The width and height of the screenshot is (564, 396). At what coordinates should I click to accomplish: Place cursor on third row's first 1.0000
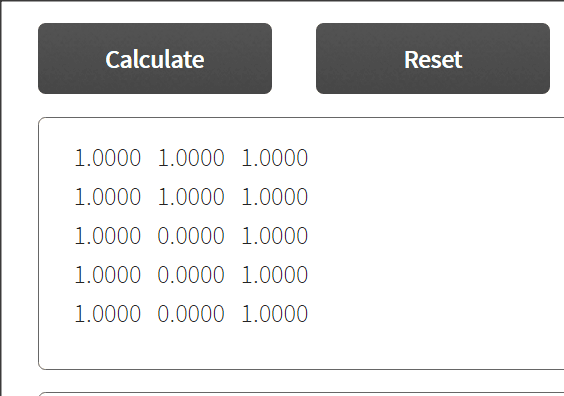[108, 236]
